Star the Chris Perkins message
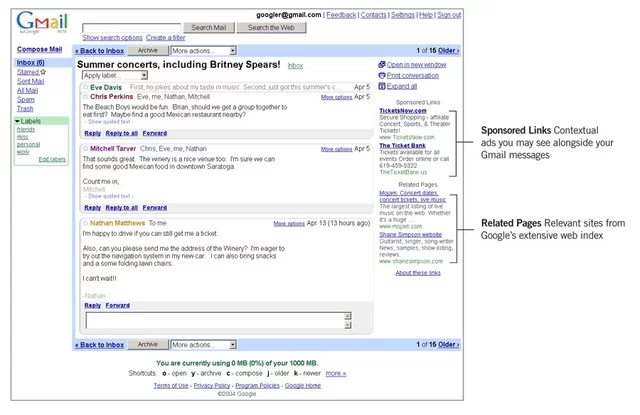The width and height of the screenshot is (640, 415). click(x=85, y=97)
